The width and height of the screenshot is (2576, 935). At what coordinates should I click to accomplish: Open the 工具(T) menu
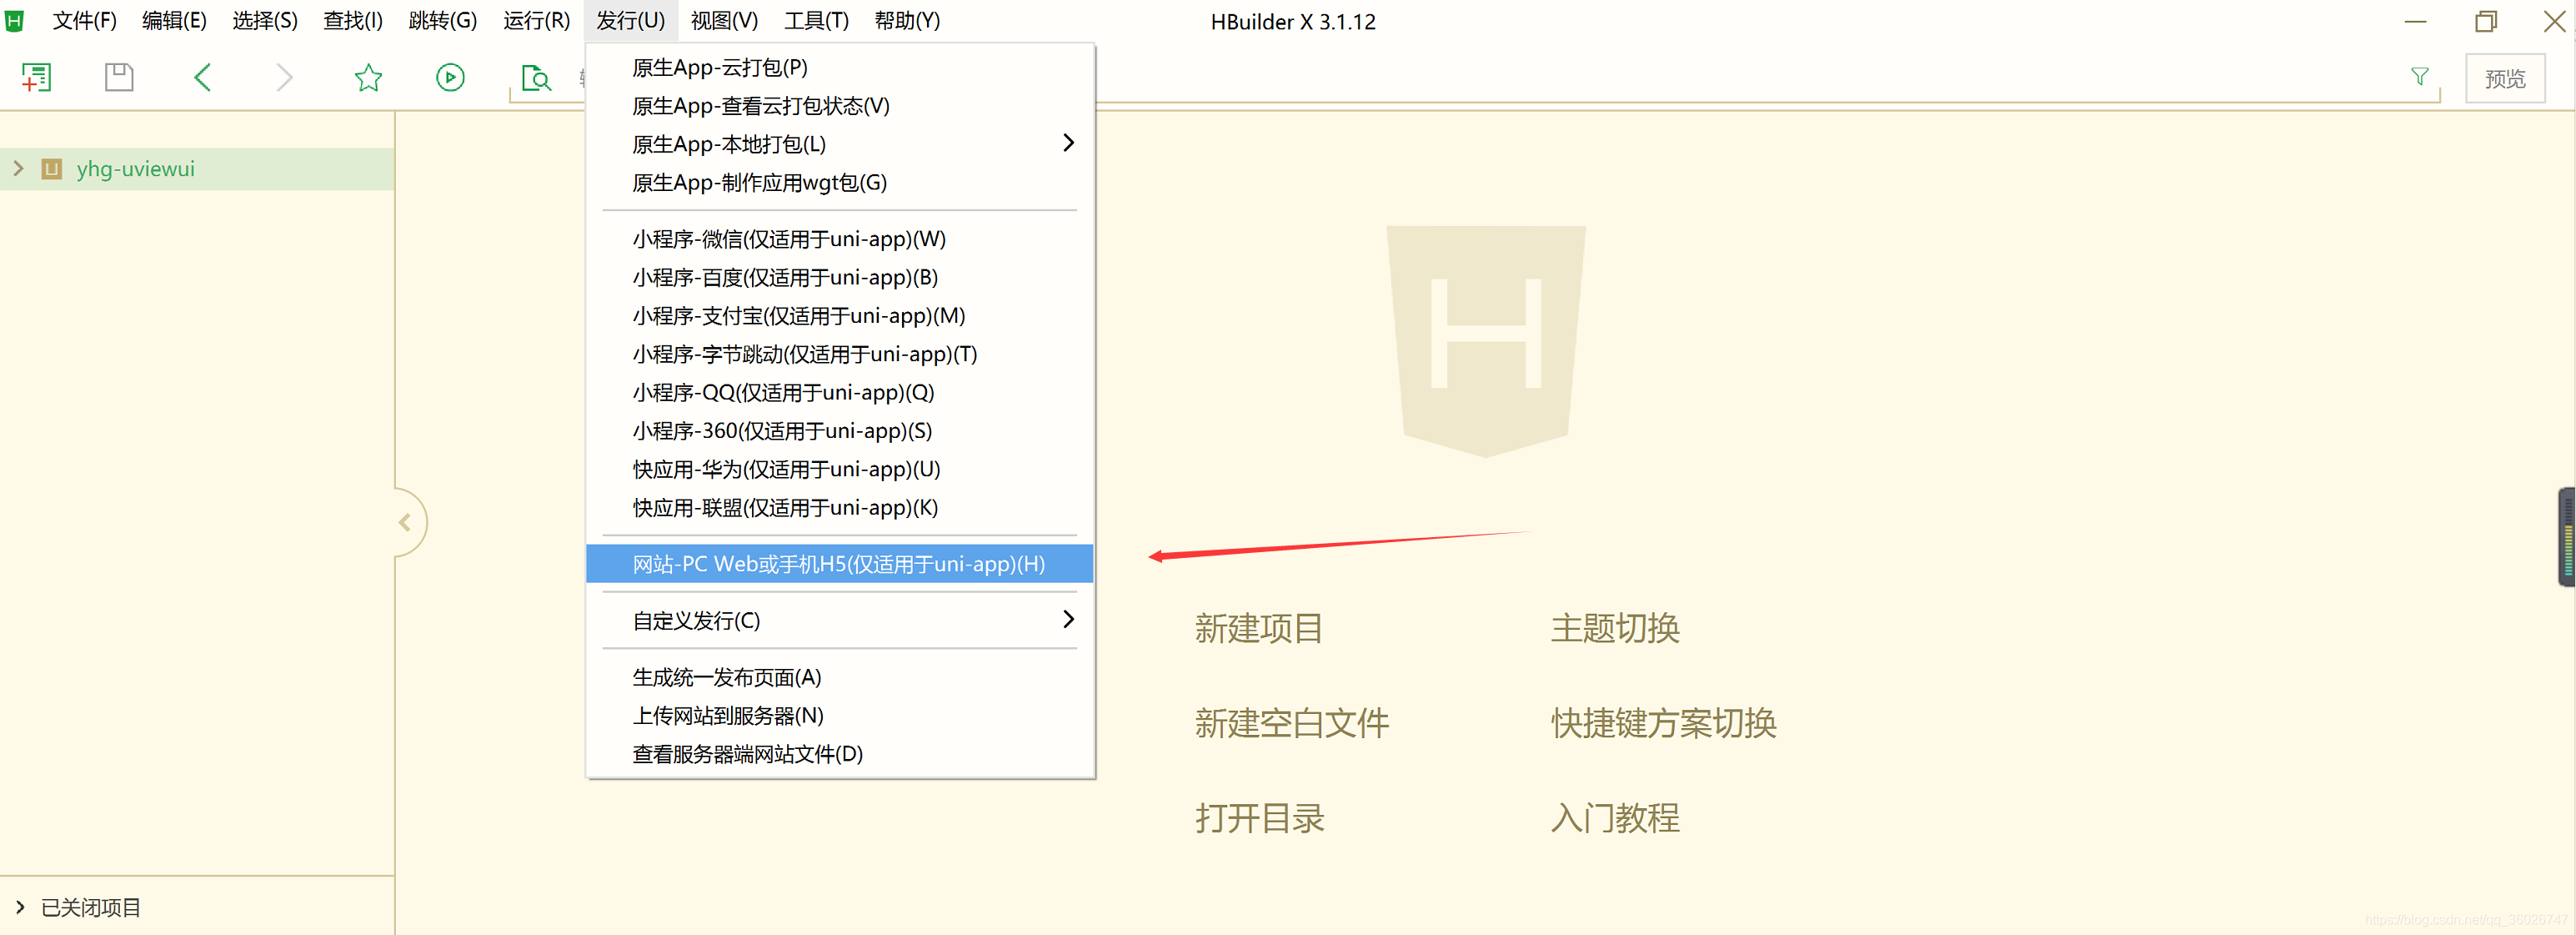coord(816,21)
